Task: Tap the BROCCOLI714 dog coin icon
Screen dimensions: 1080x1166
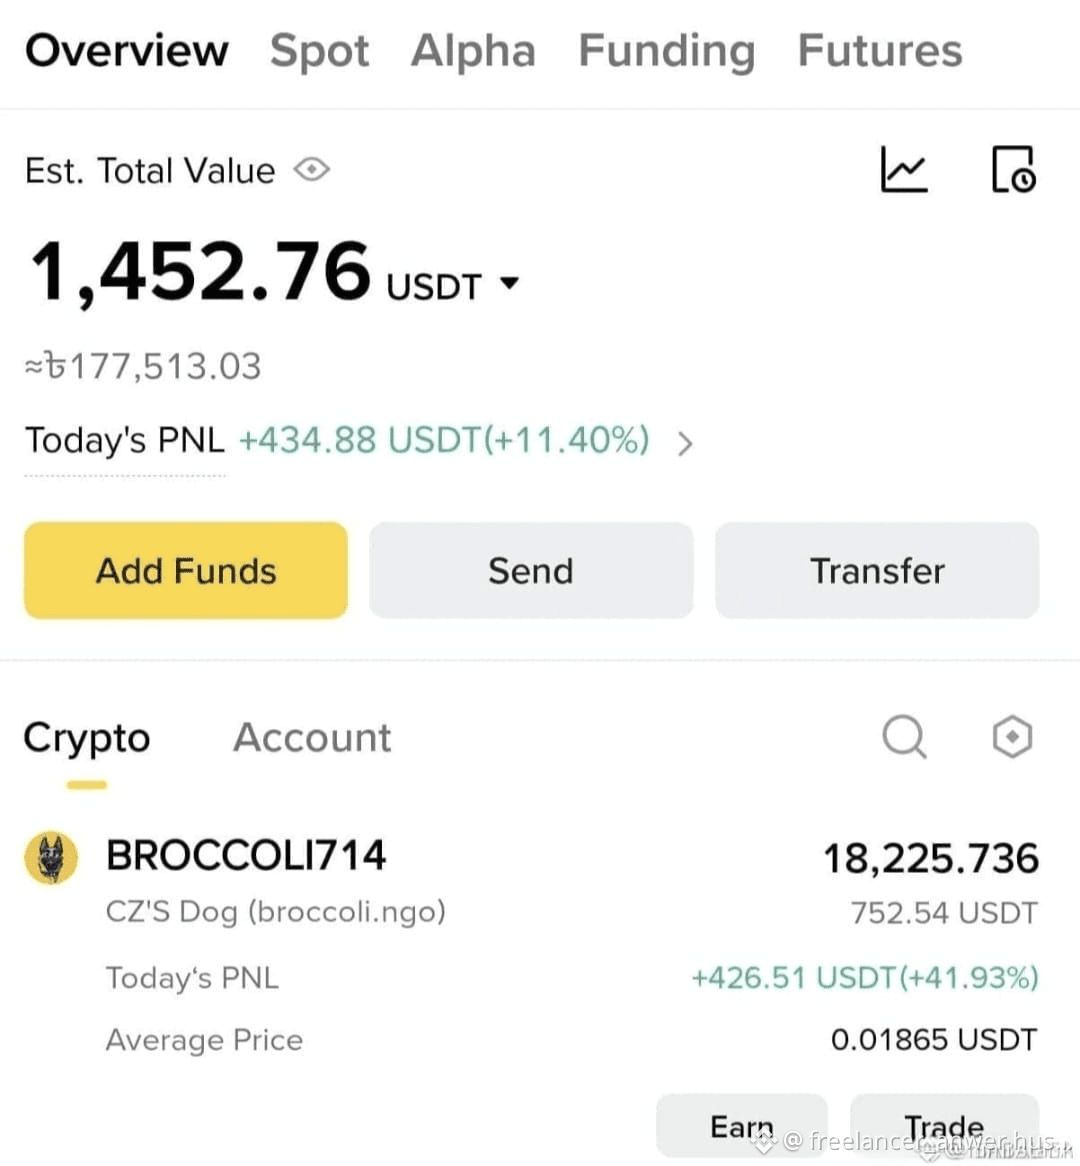Action: click(51, 857)
